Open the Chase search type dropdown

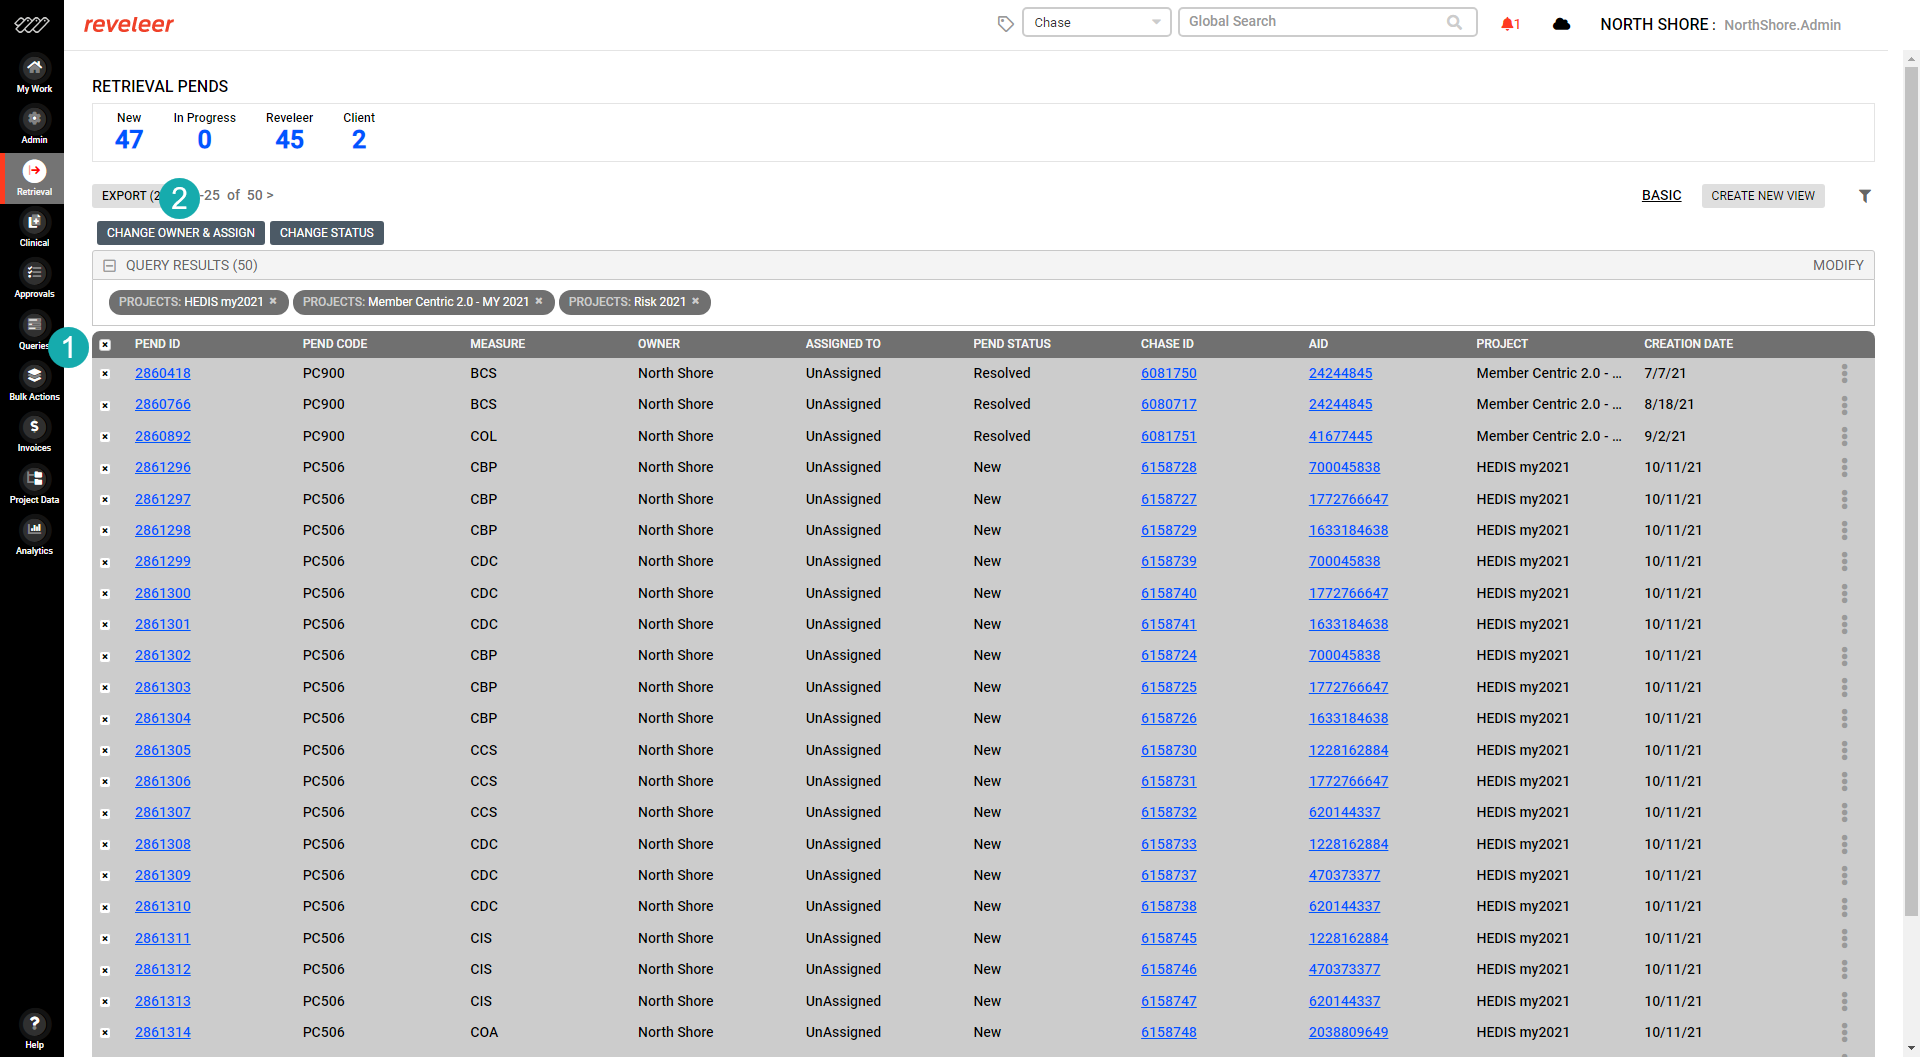tap(1096, 22)
